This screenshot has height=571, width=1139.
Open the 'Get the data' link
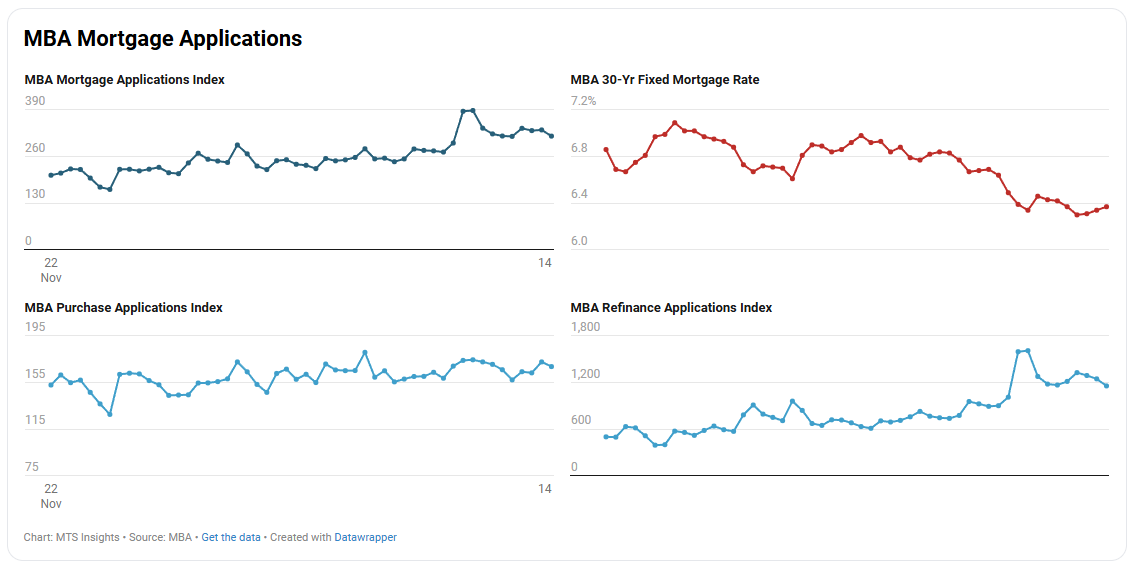(231, 537)
